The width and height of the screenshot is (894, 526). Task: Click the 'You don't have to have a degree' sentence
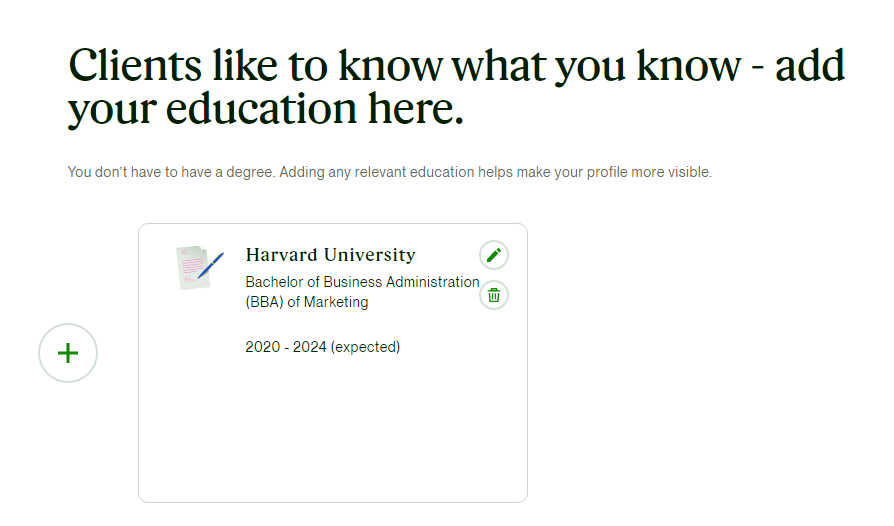(x=171, y=172)
